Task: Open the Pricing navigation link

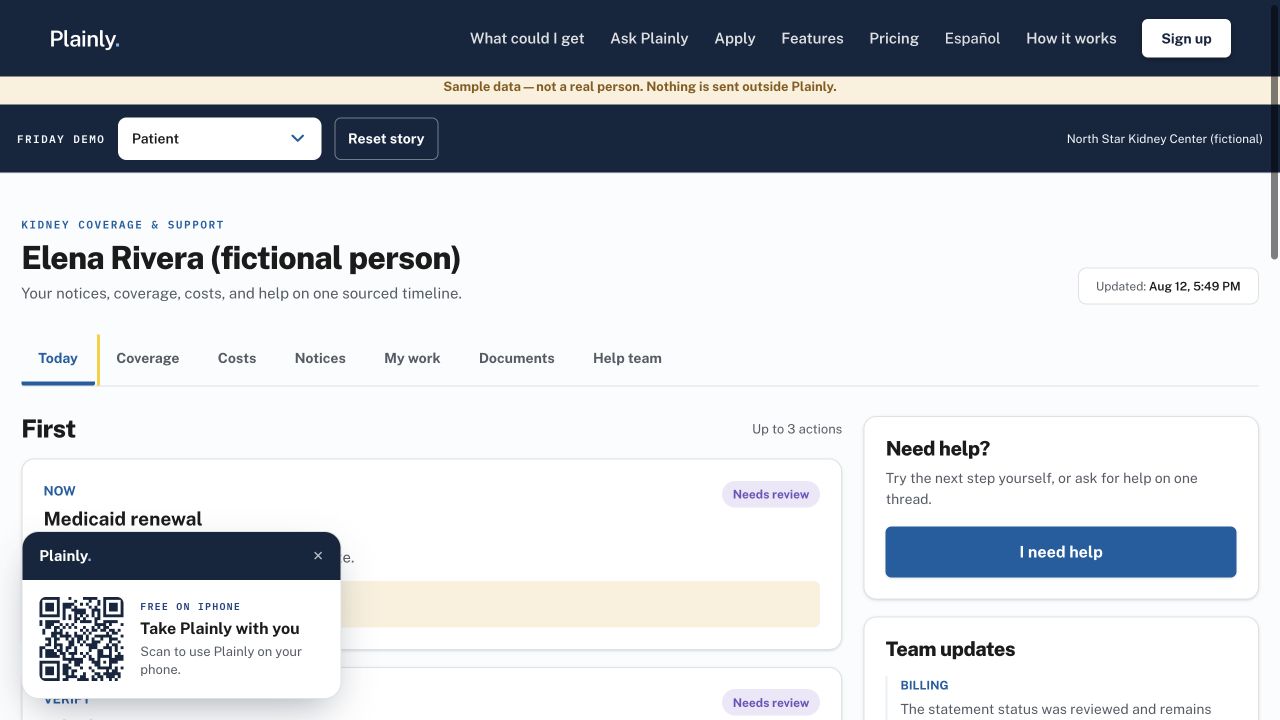Action: (x=894, y=39)
